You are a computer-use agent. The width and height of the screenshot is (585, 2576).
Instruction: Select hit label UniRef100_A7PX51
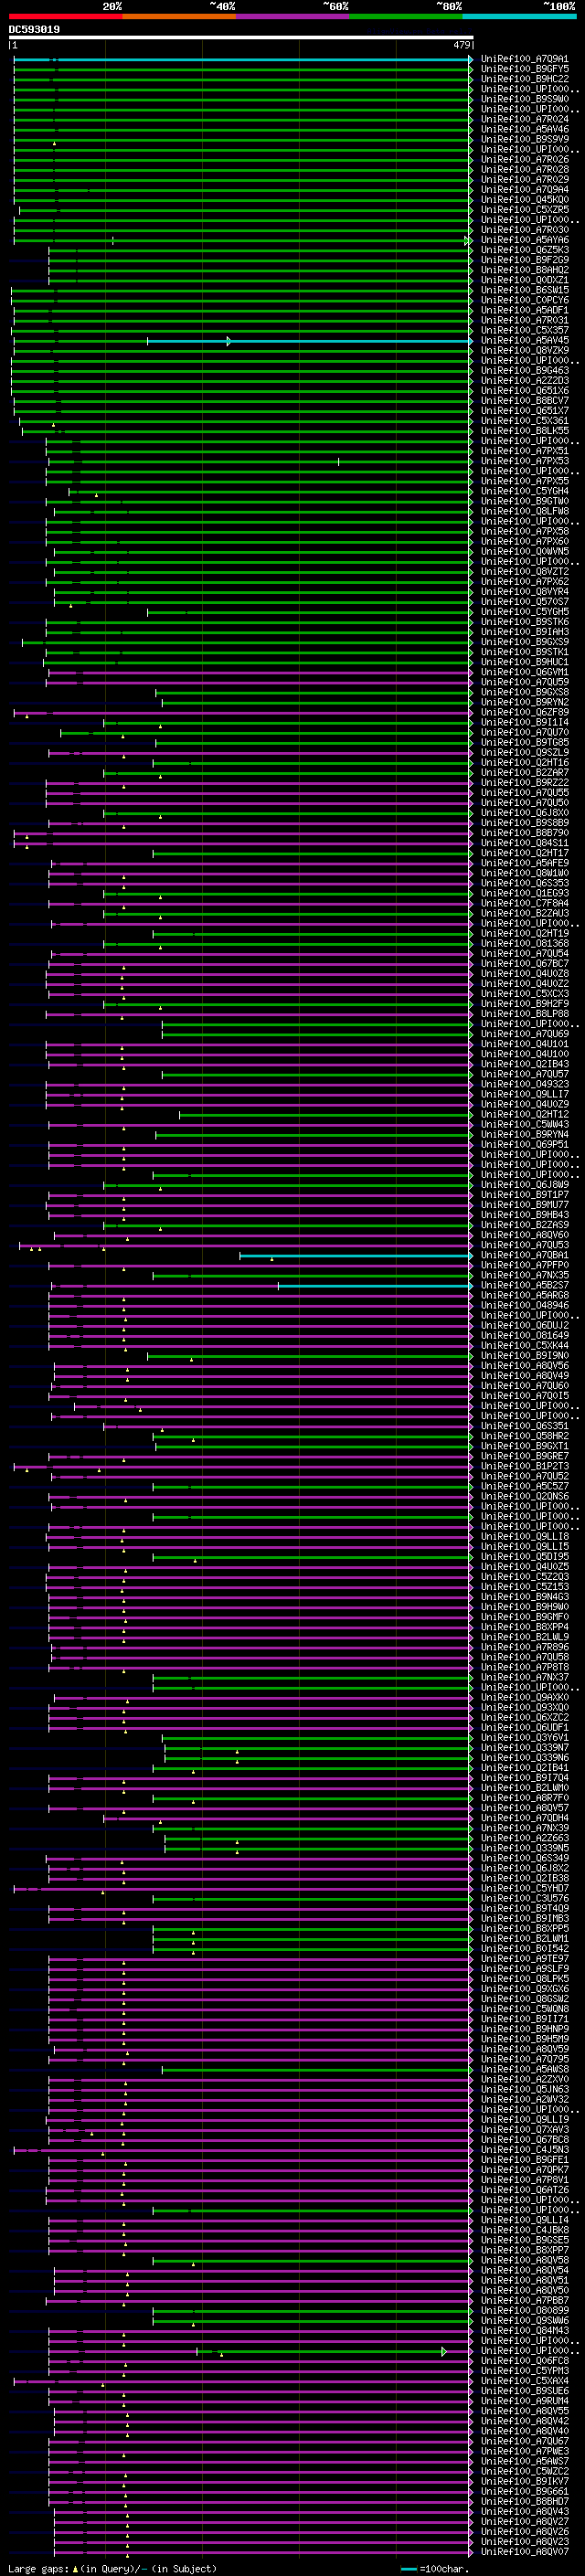pyautogui.click(x=524, y=452)
